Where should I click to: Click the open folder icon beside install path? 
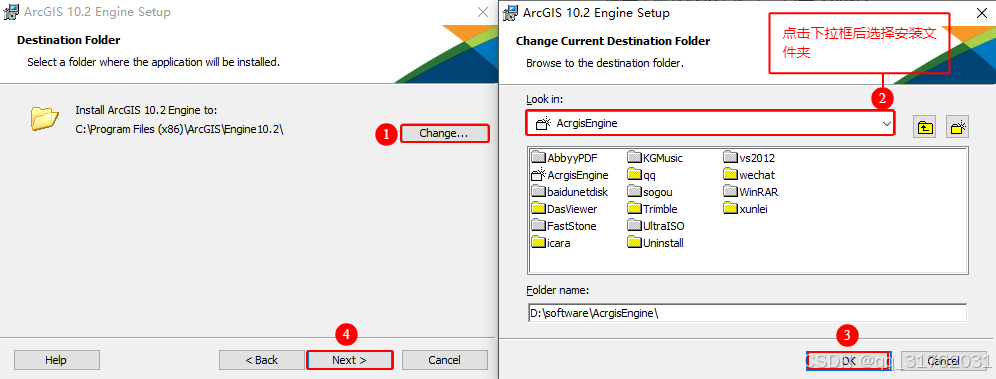coord(44,119)
